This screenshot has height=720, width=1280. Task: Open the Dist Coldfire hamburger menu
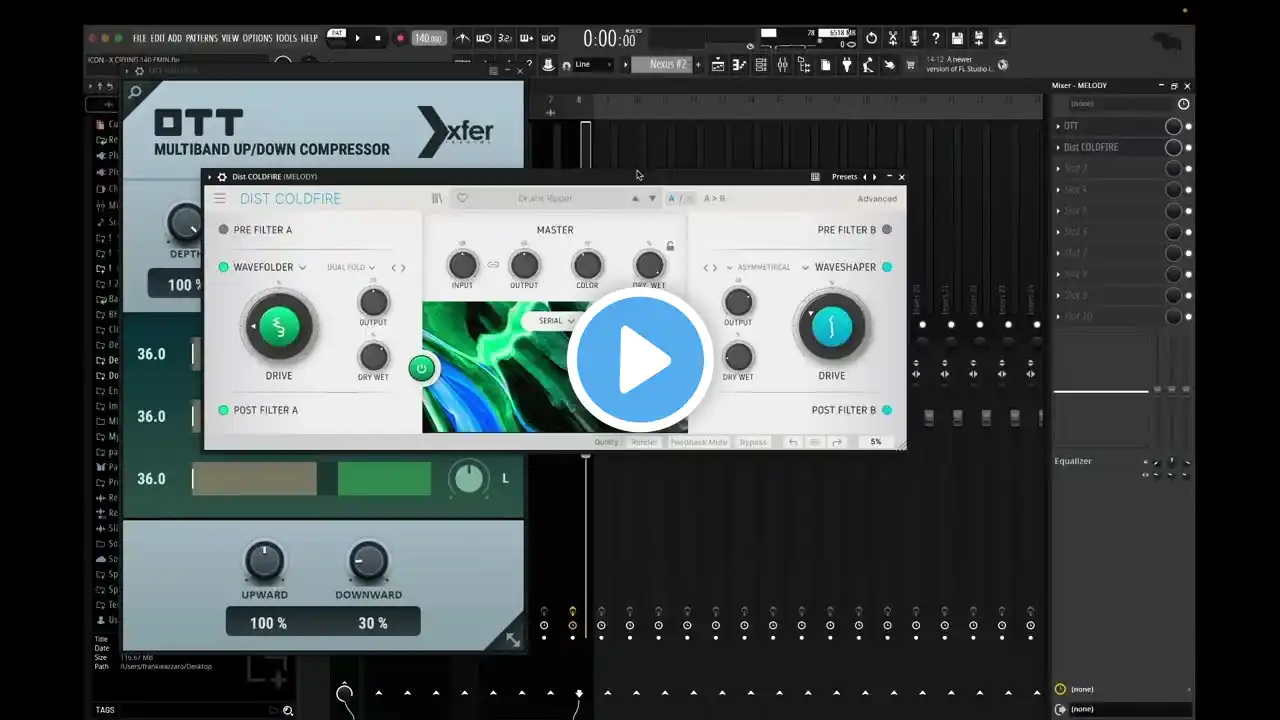click(x=219, y=199)
